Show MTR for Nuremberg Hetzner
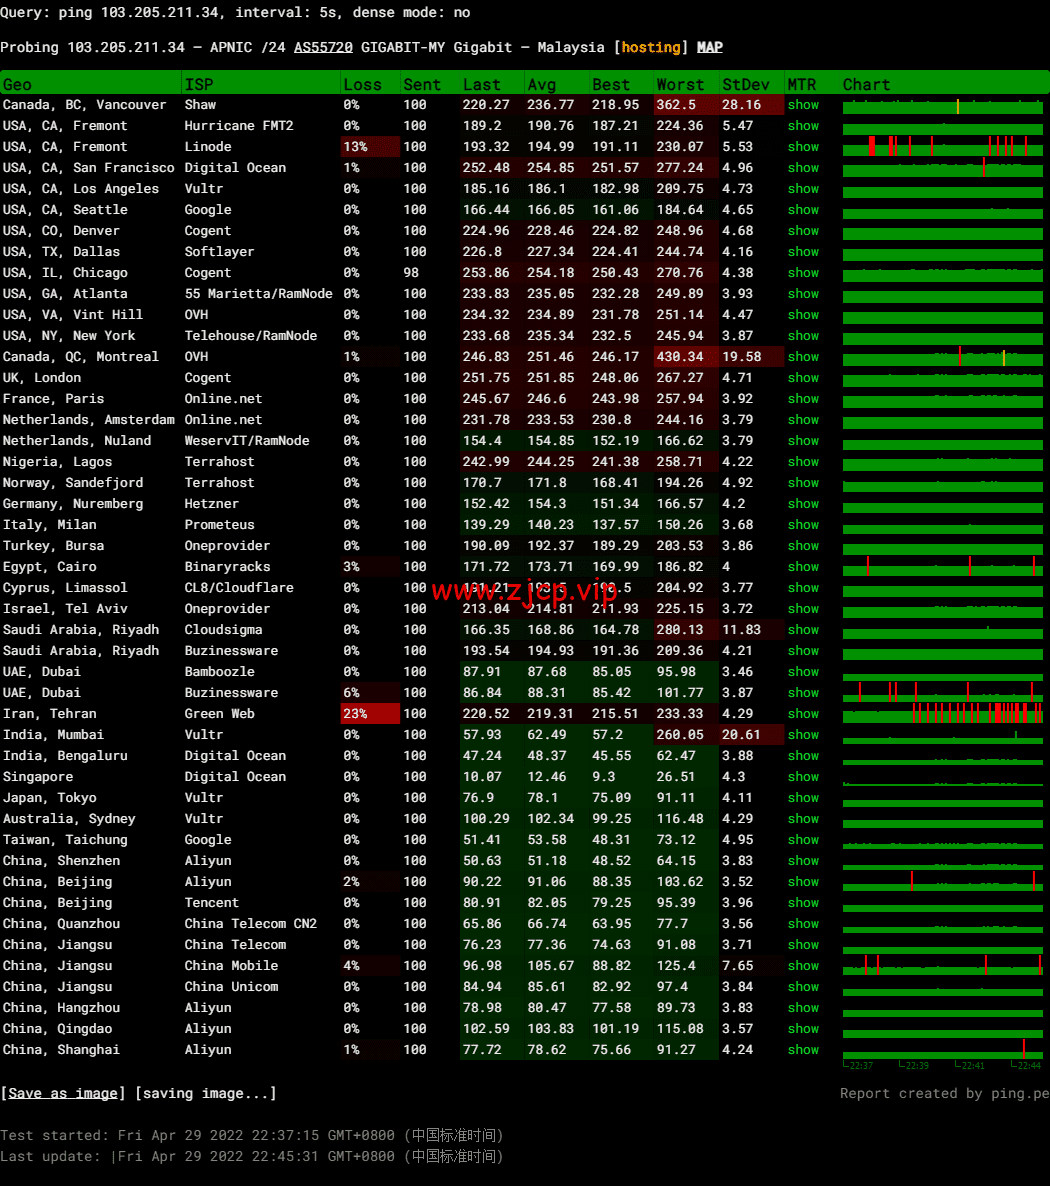Screen dimensions: 1050x1186 coord(803,504)
